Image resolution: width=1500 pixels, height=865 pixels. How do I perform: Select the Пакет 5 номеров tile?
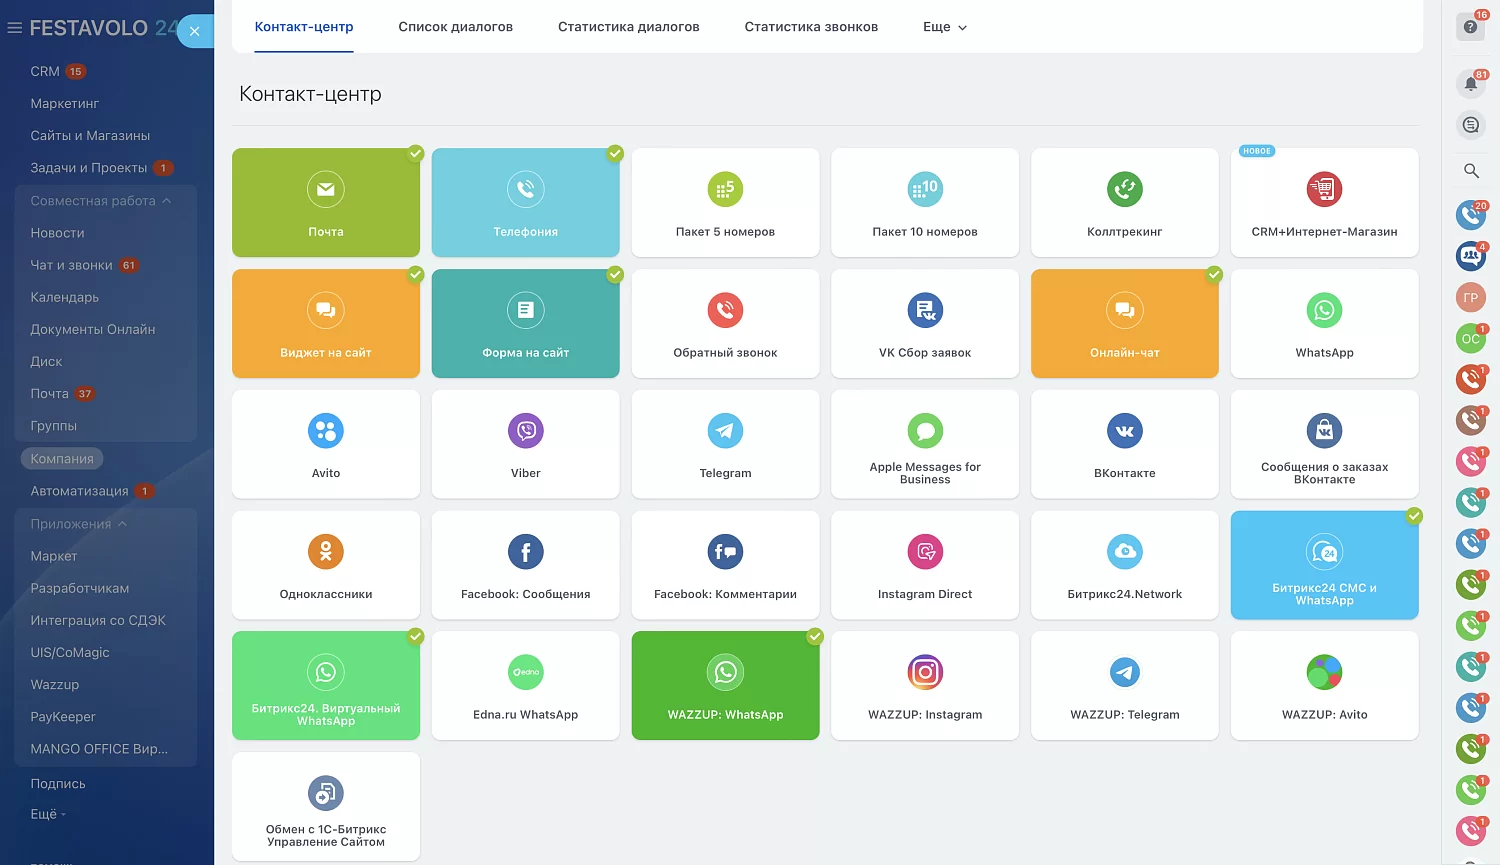click(726, 203)
